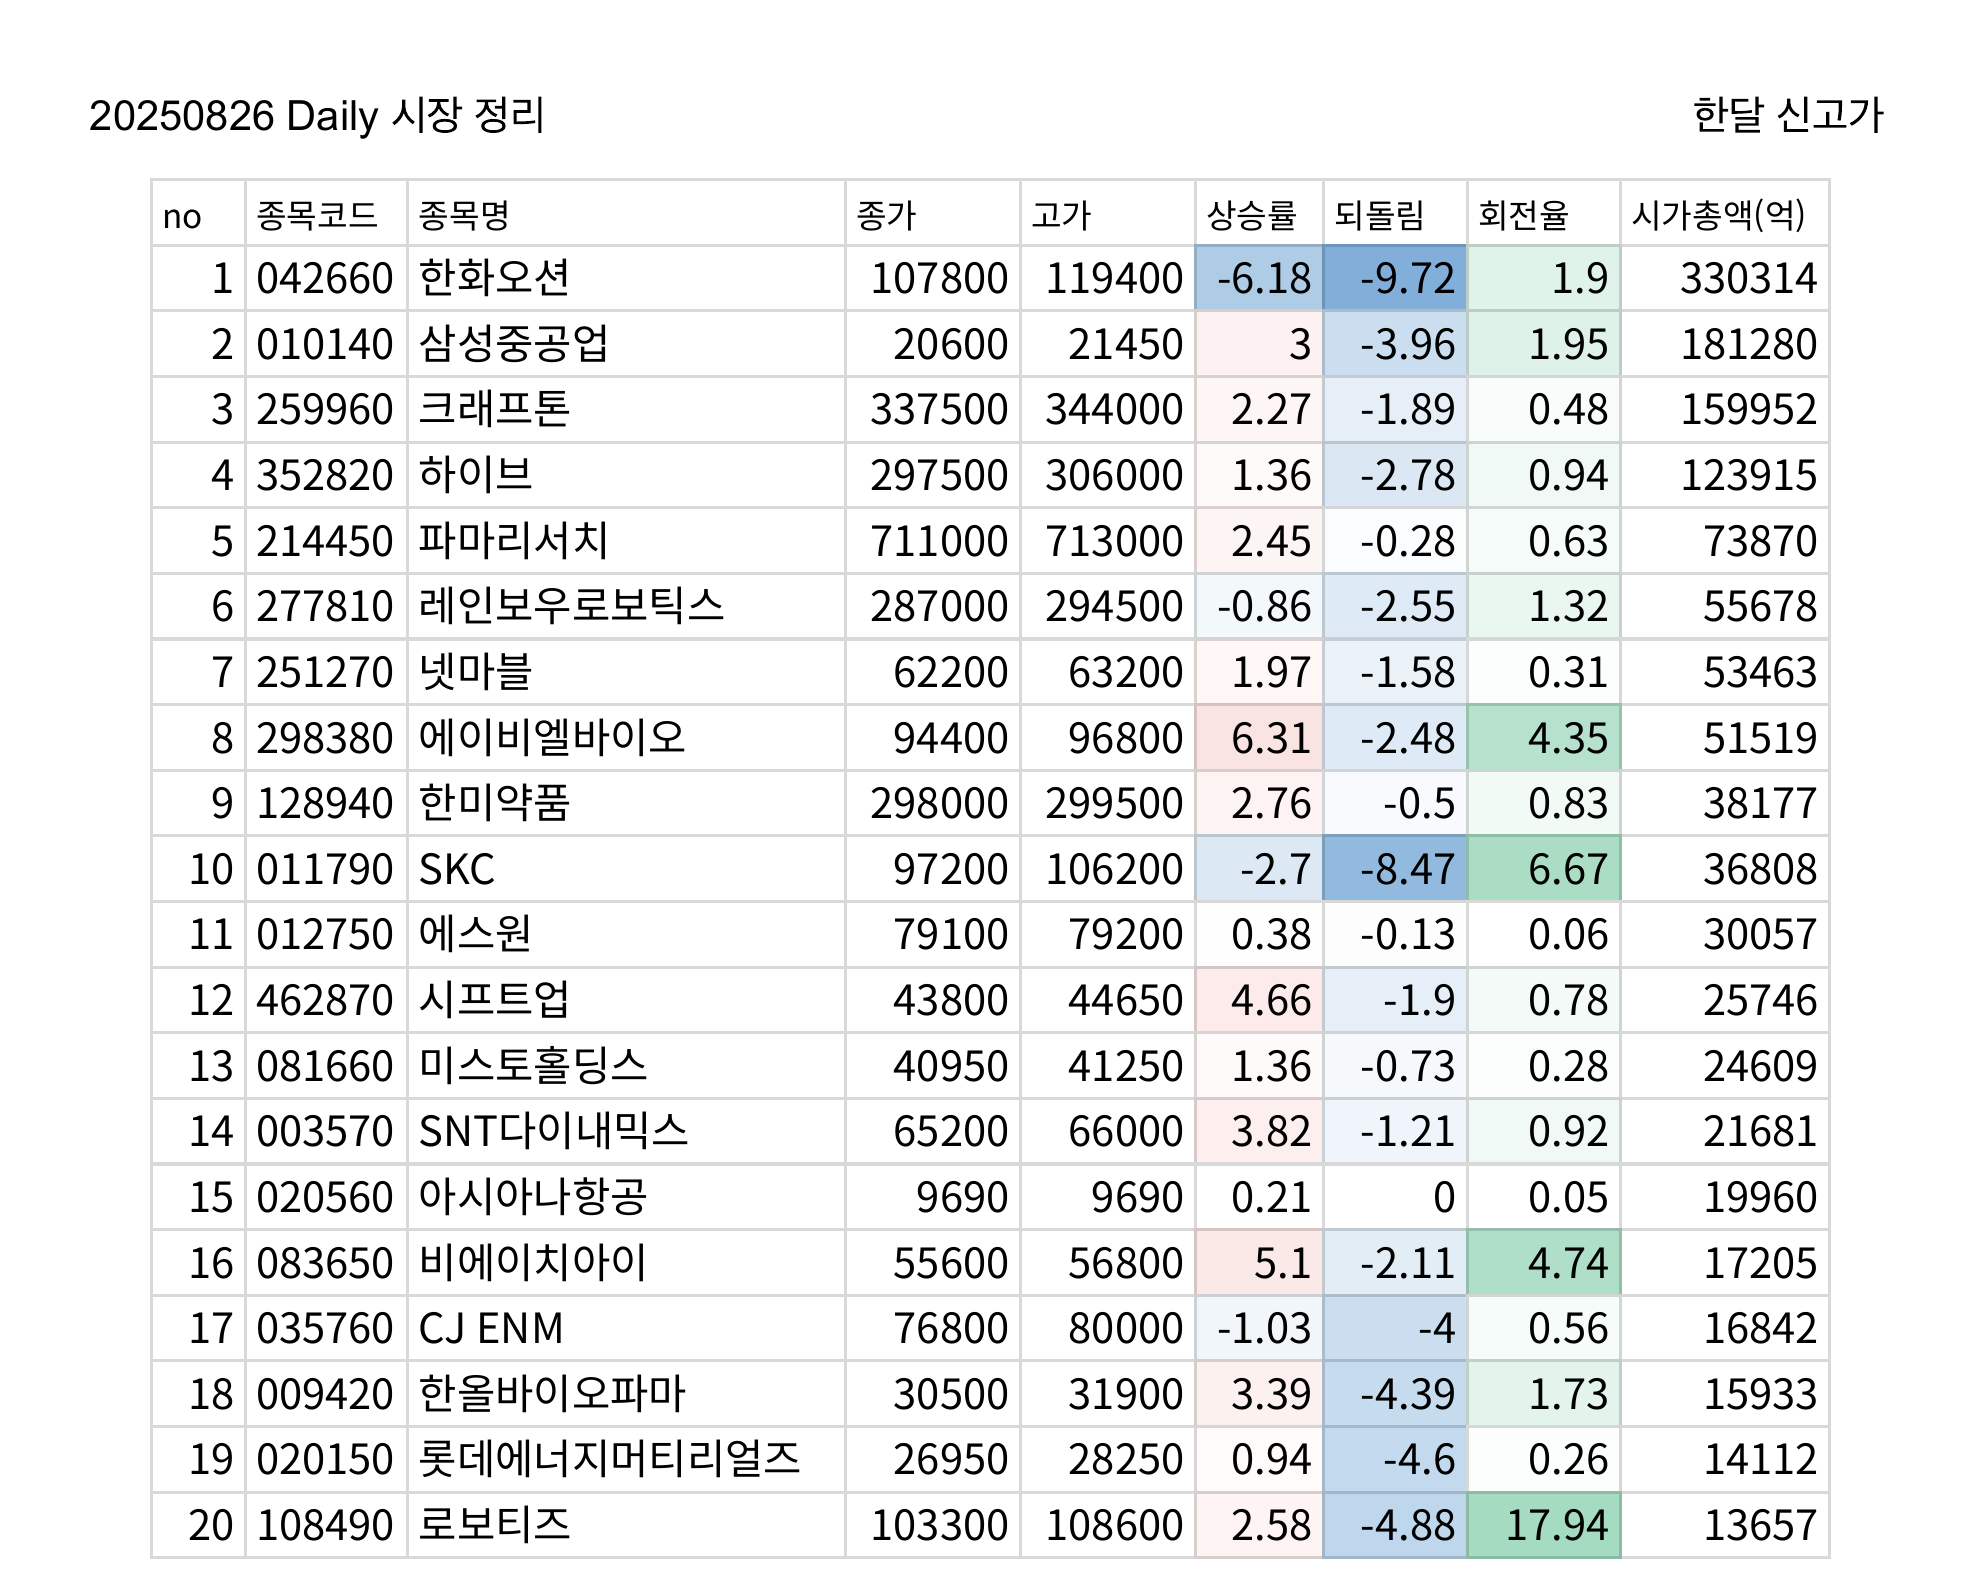Select closing price "711000"
This screenshot has height=1571, width=1983.
click(939, 542)
